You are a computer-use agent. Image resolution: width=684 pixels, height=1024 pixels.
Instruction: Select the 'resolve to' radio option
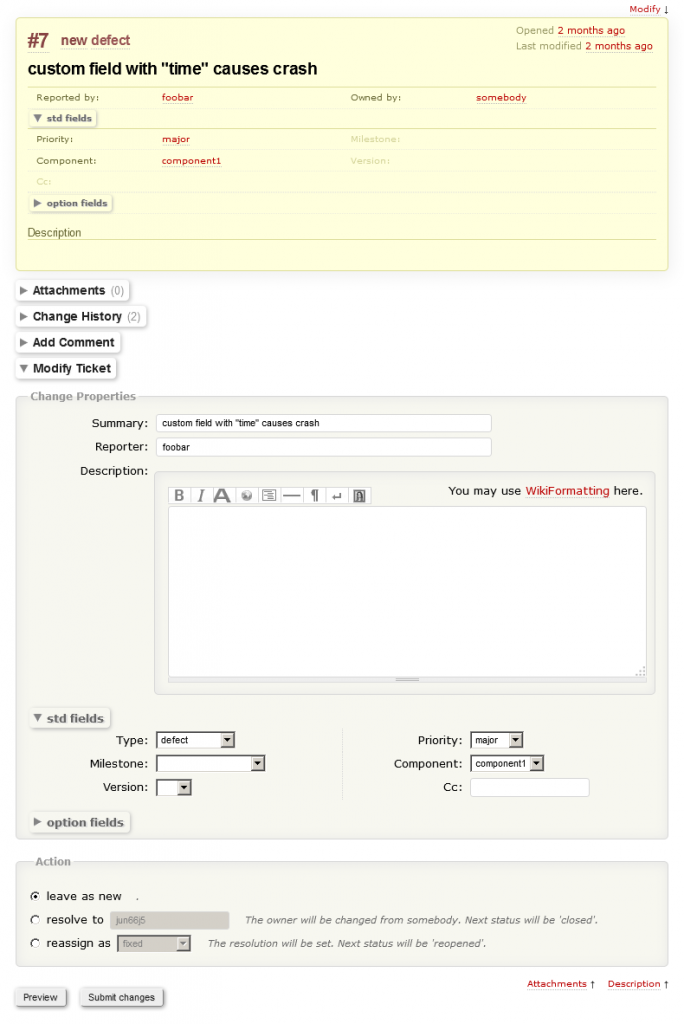point(36,919)
